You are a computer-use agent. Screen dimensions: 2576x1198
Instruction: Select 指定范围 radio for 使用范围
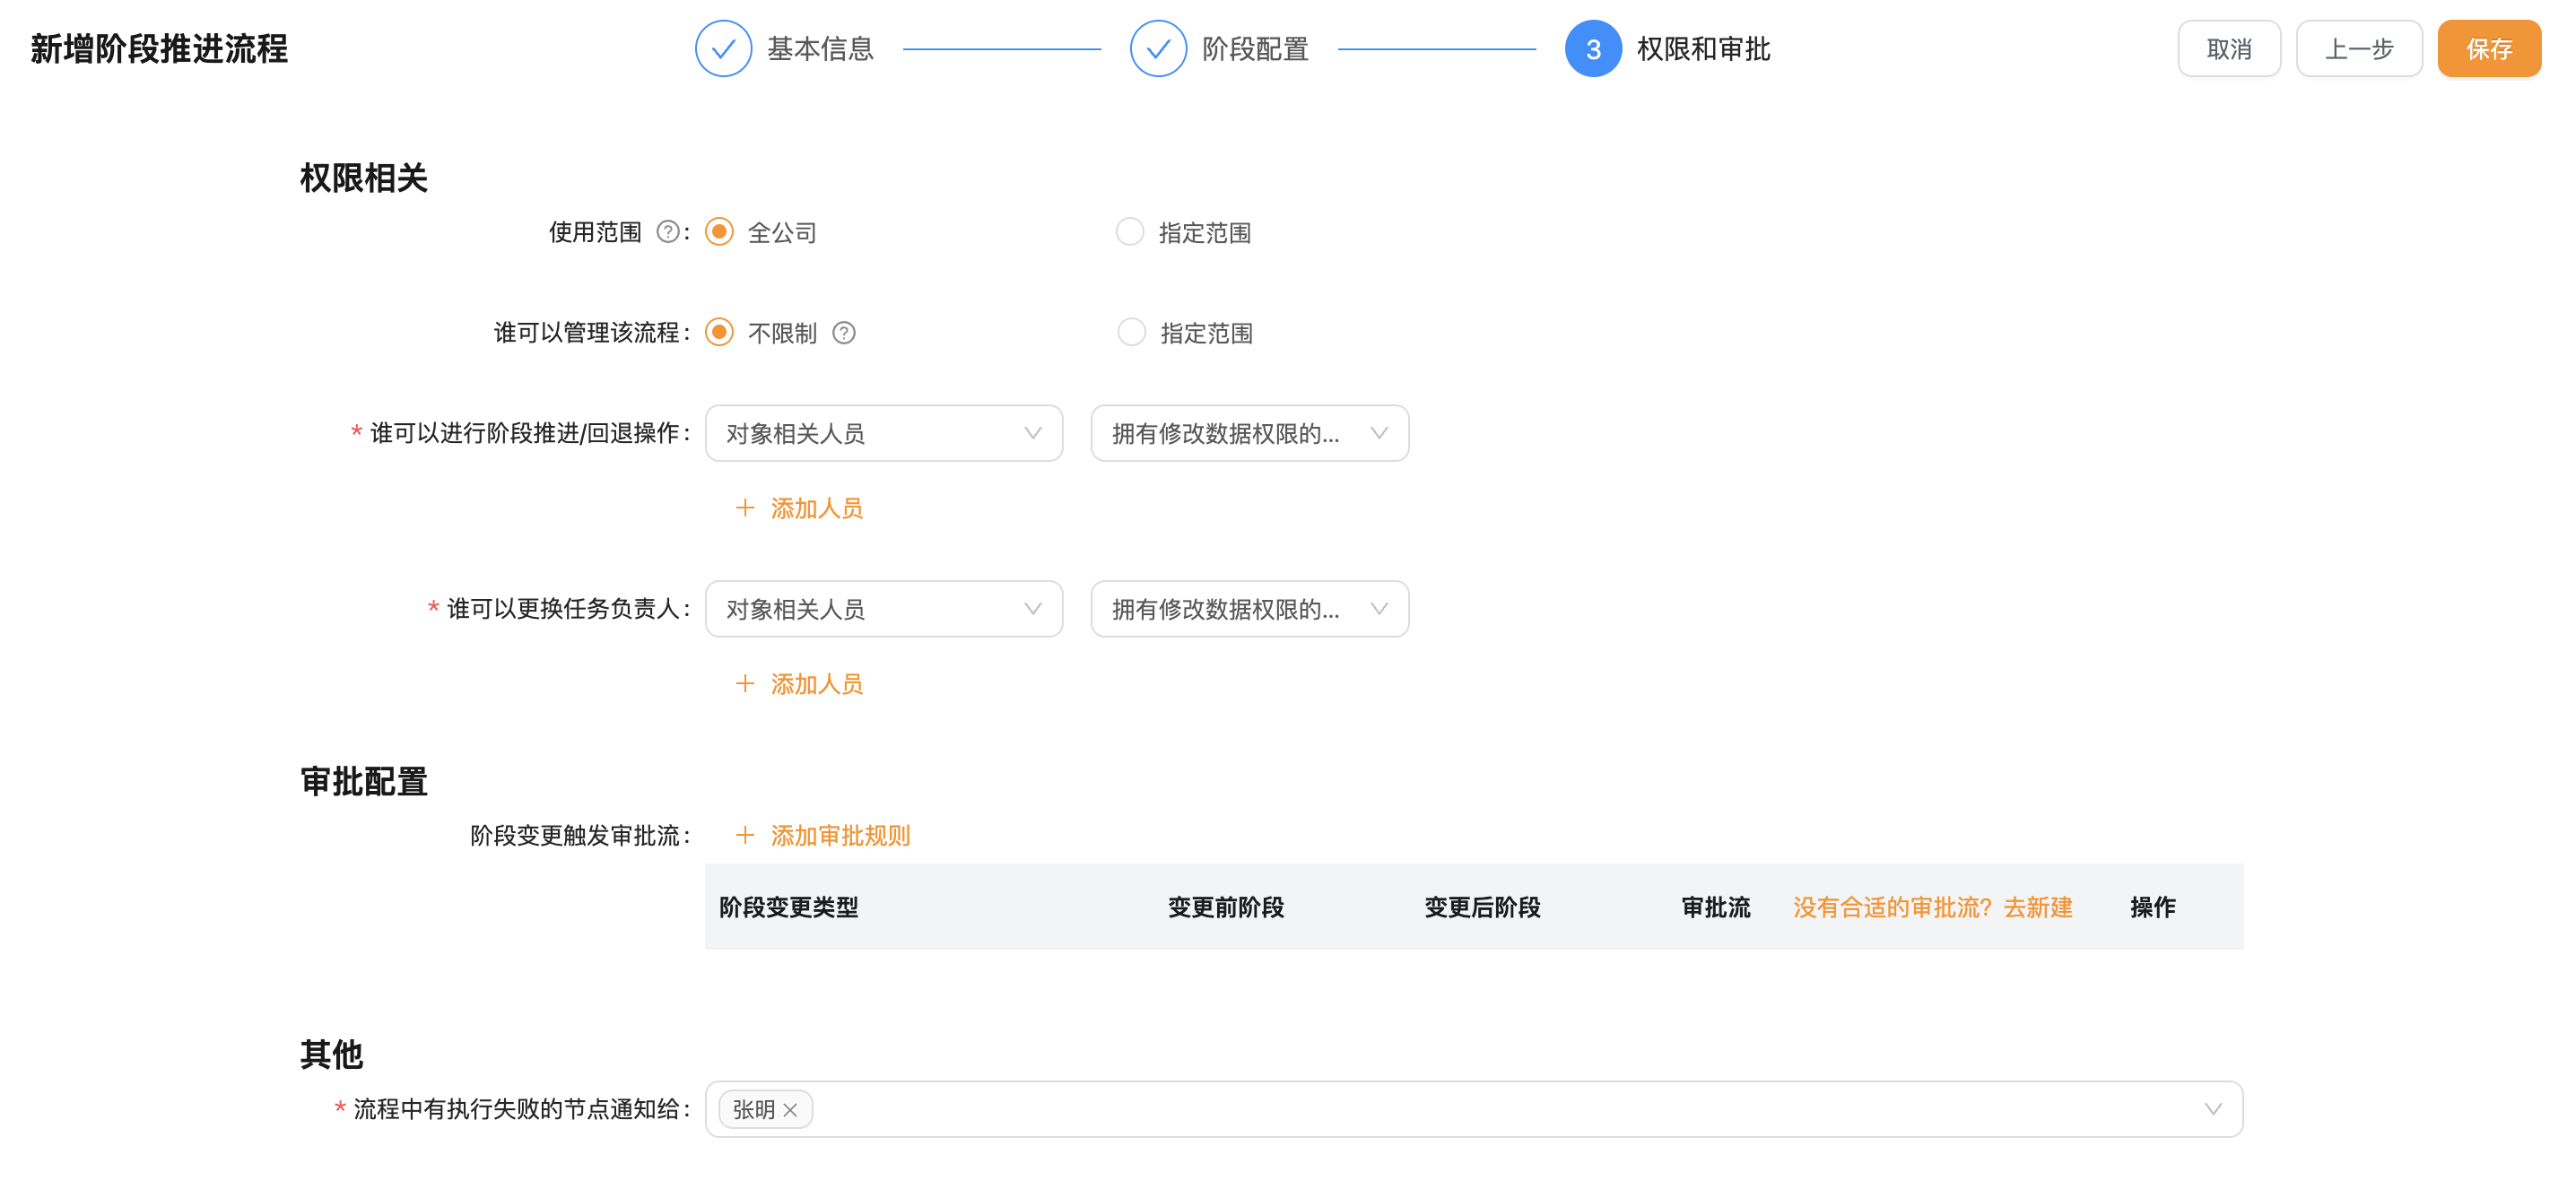1129,232
